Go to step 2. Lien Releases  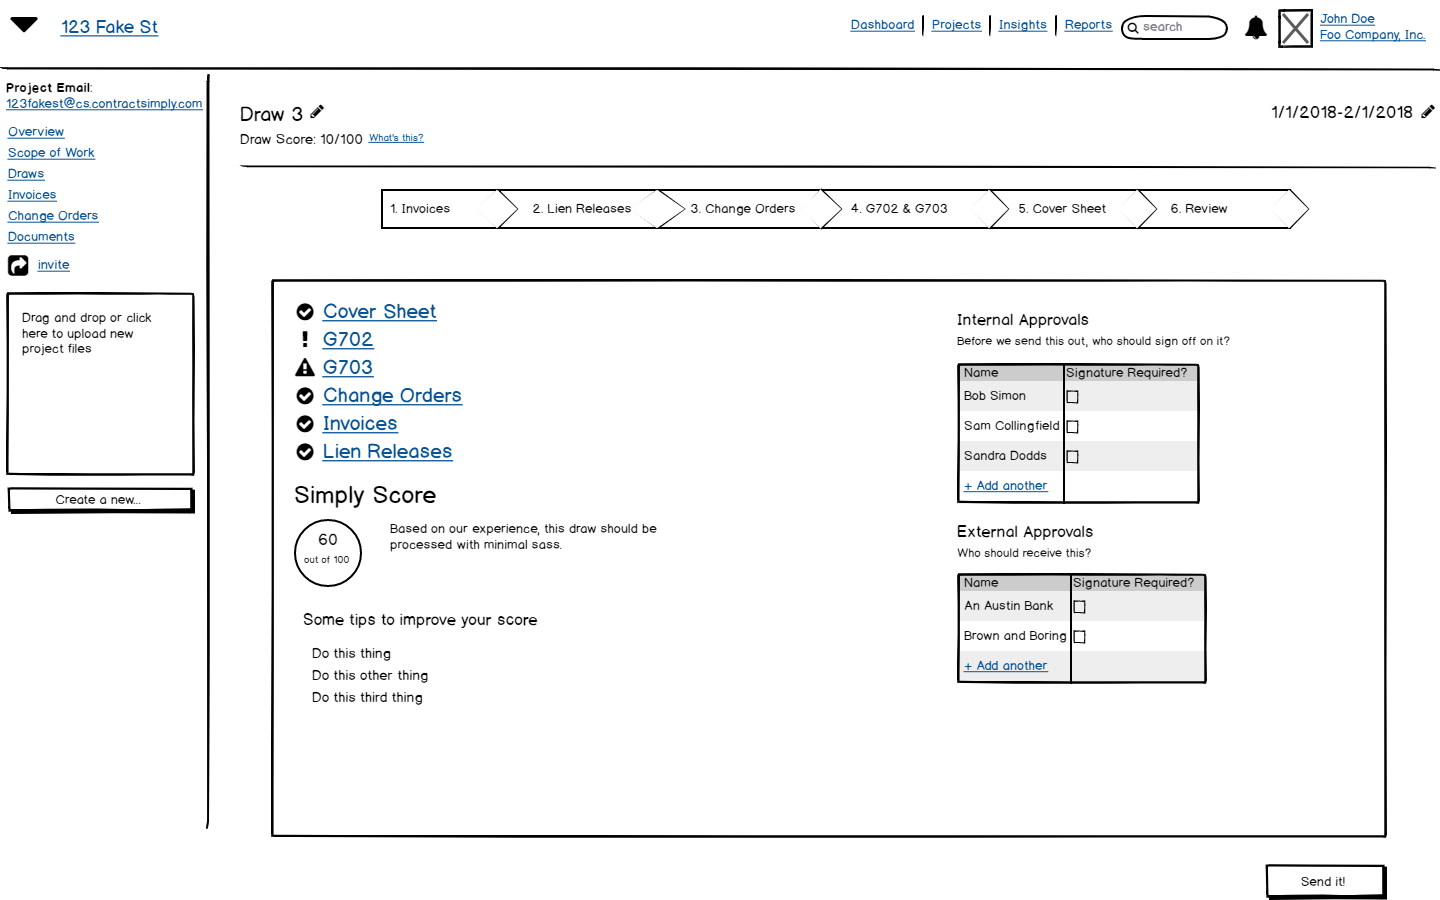590,209
